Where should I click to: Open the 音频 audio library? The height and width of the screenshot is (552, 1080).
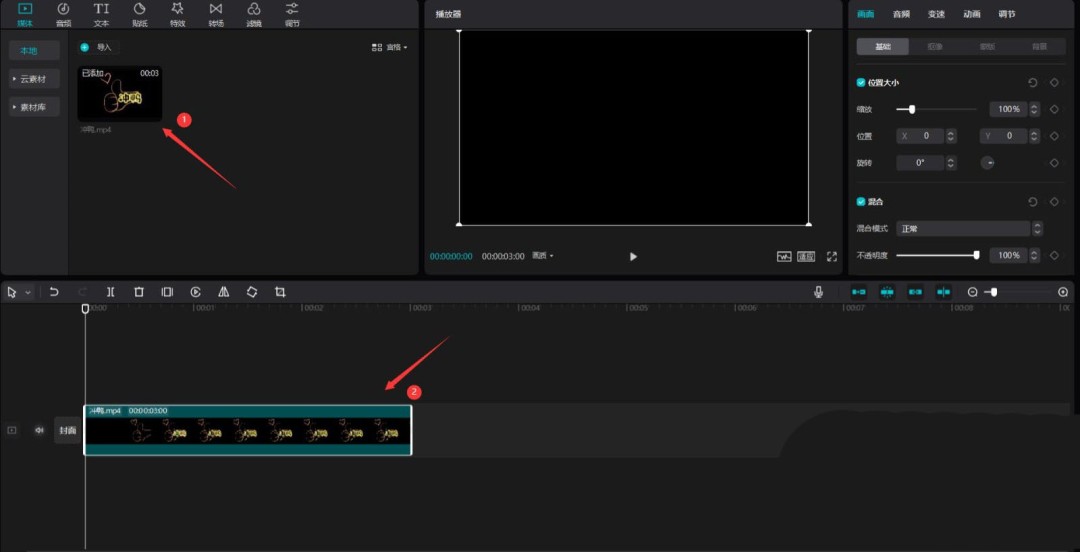63,14
